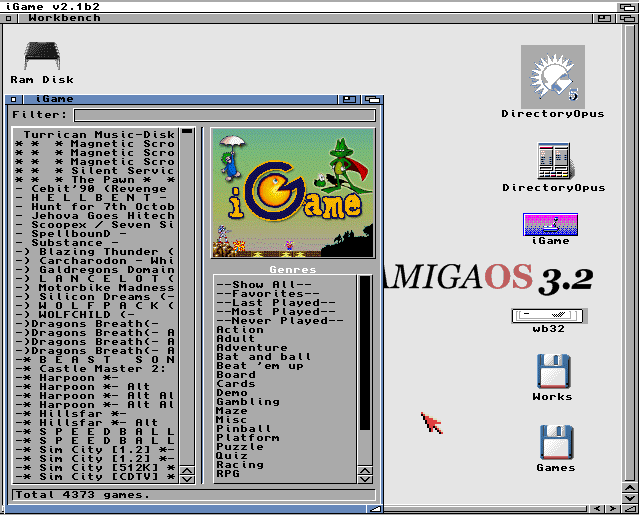Click the iGame screenshot image
This screenshot has width=639, height=515.
pos(293,193)
